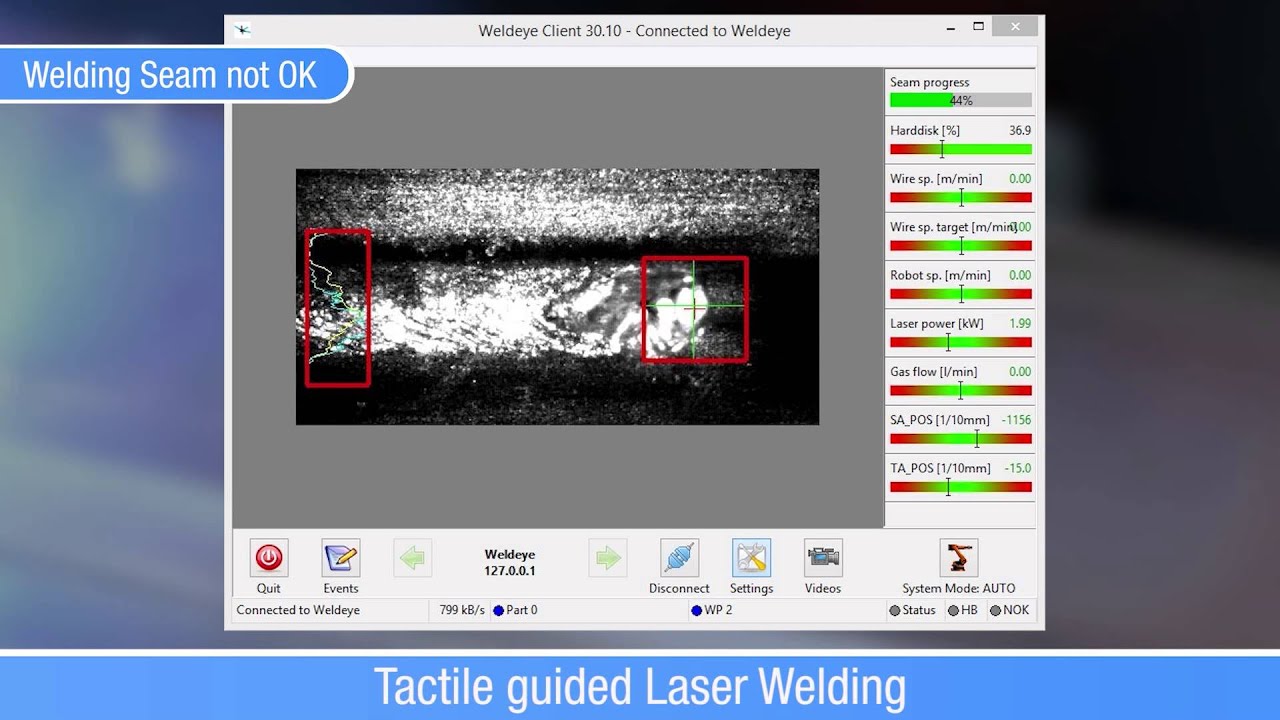Screen dimensions: 1280x720
Task: Click the TA_POS gauge bar
Action: click(x=961, y=487)
